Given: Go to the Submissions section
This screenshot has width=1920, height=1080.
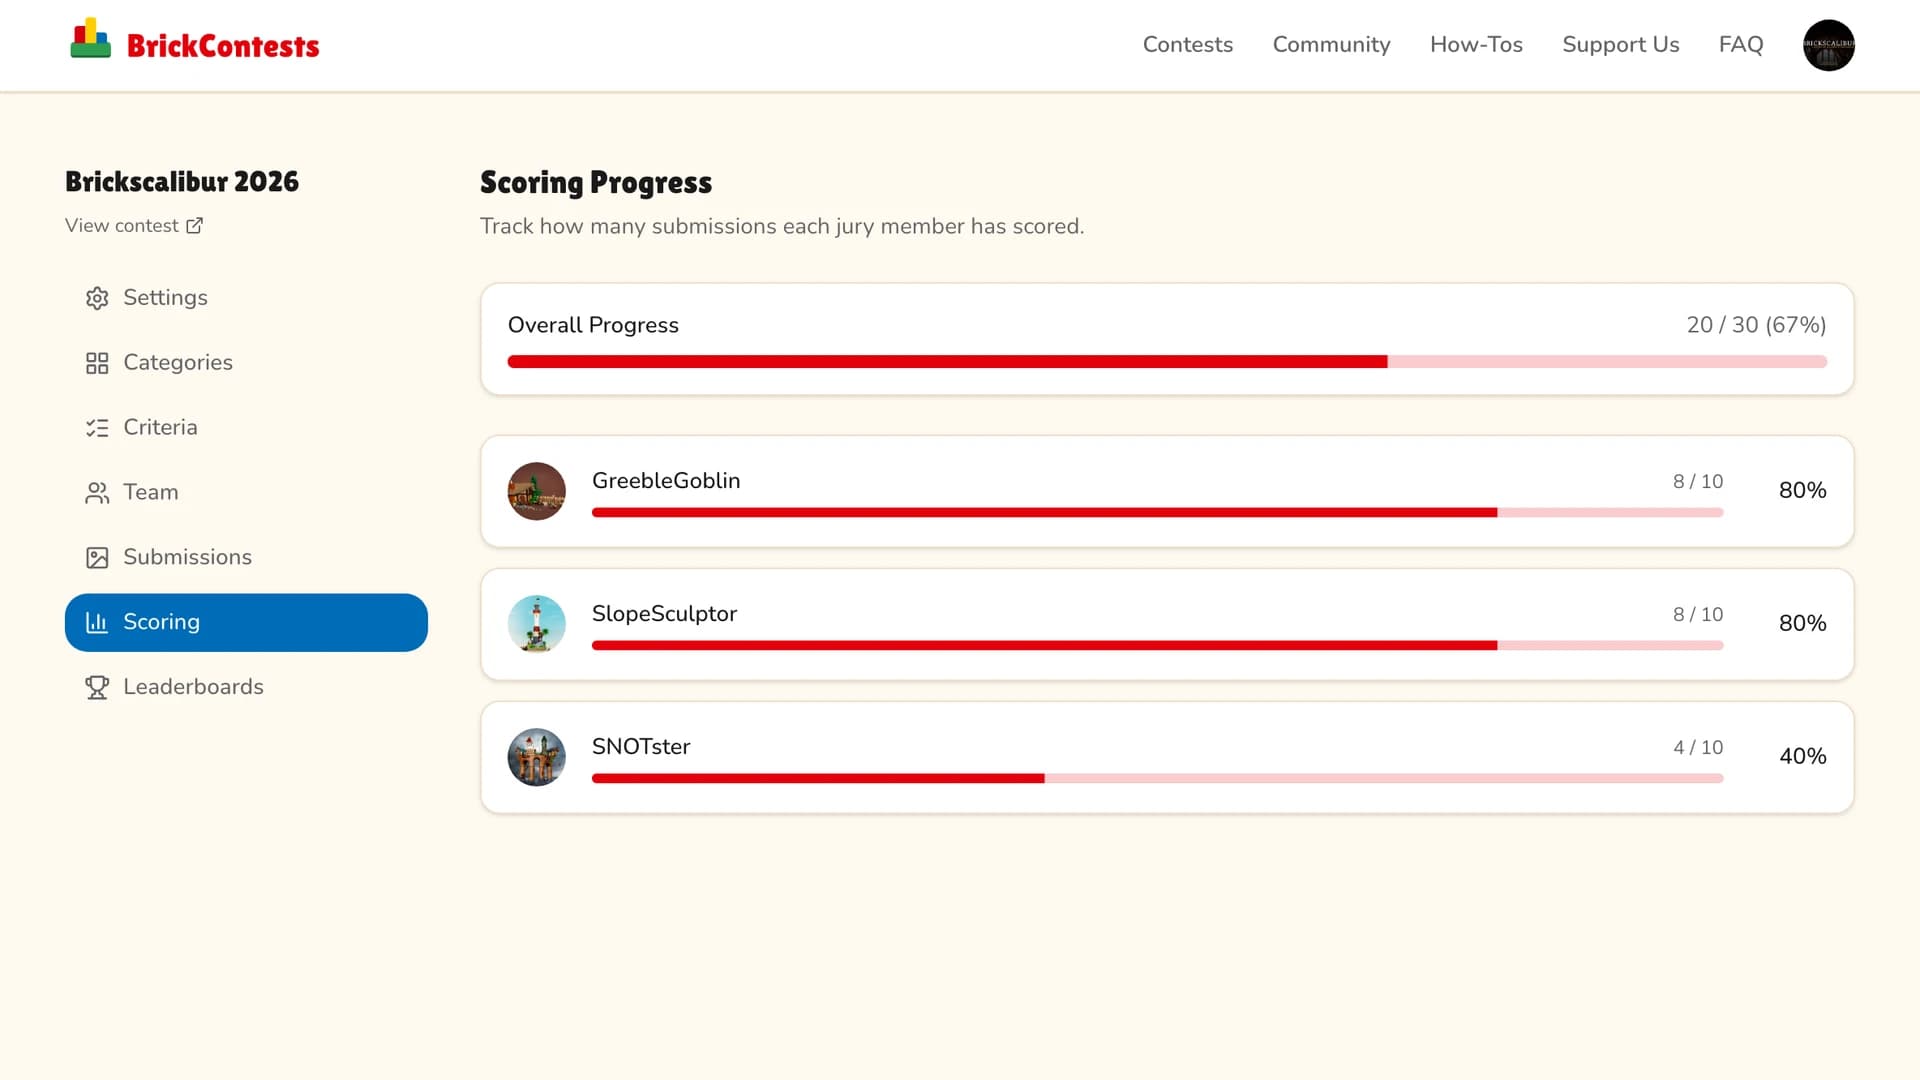Looking at the screenshot, I should click(246, 558).
